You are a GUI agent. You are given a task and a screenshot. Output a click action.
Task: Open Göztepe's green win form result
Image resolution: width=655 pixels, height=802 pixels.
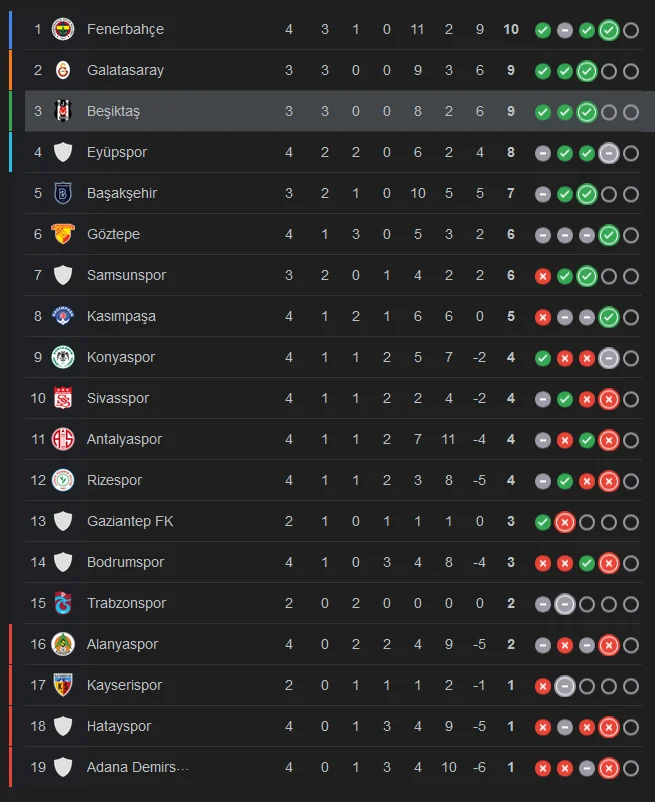(609, 234)
